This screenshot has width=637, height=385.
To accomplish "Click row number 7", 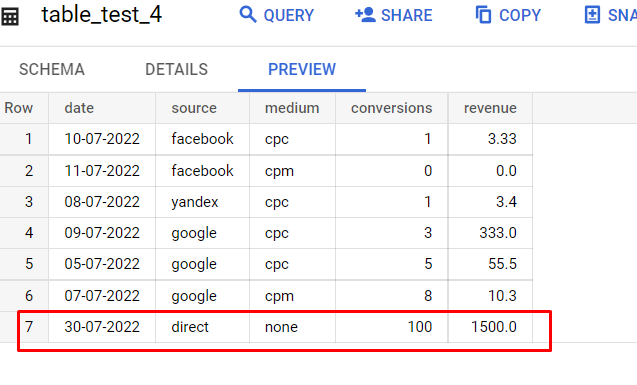I will click(29, 327).
